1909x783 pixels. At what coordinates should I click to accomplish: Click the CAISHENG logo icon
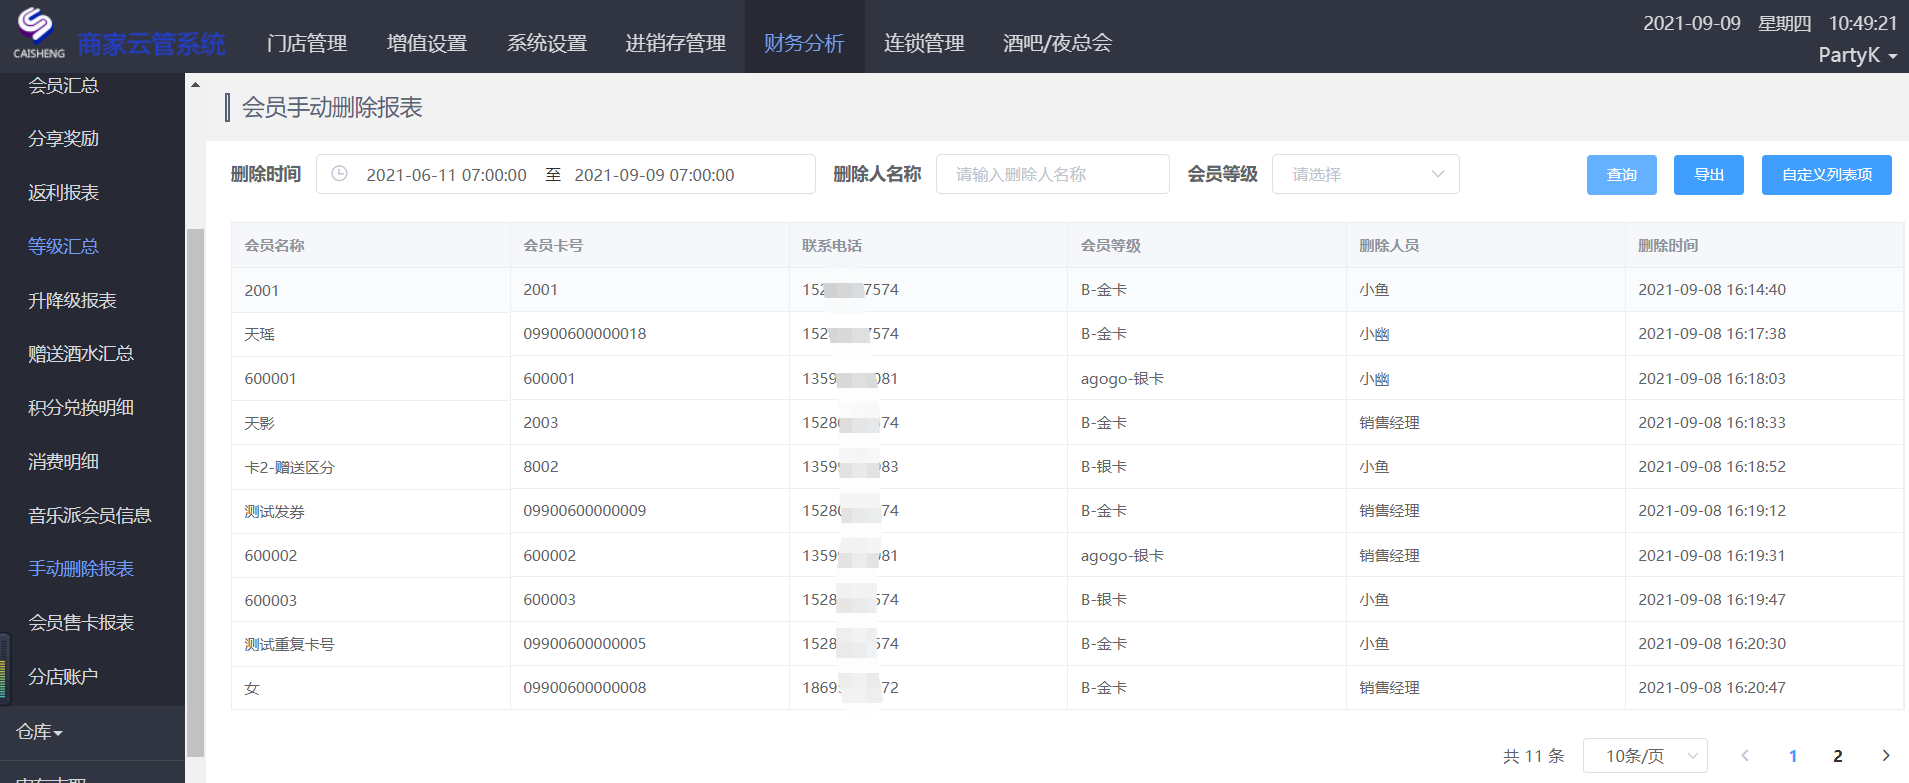coord(38,32)
